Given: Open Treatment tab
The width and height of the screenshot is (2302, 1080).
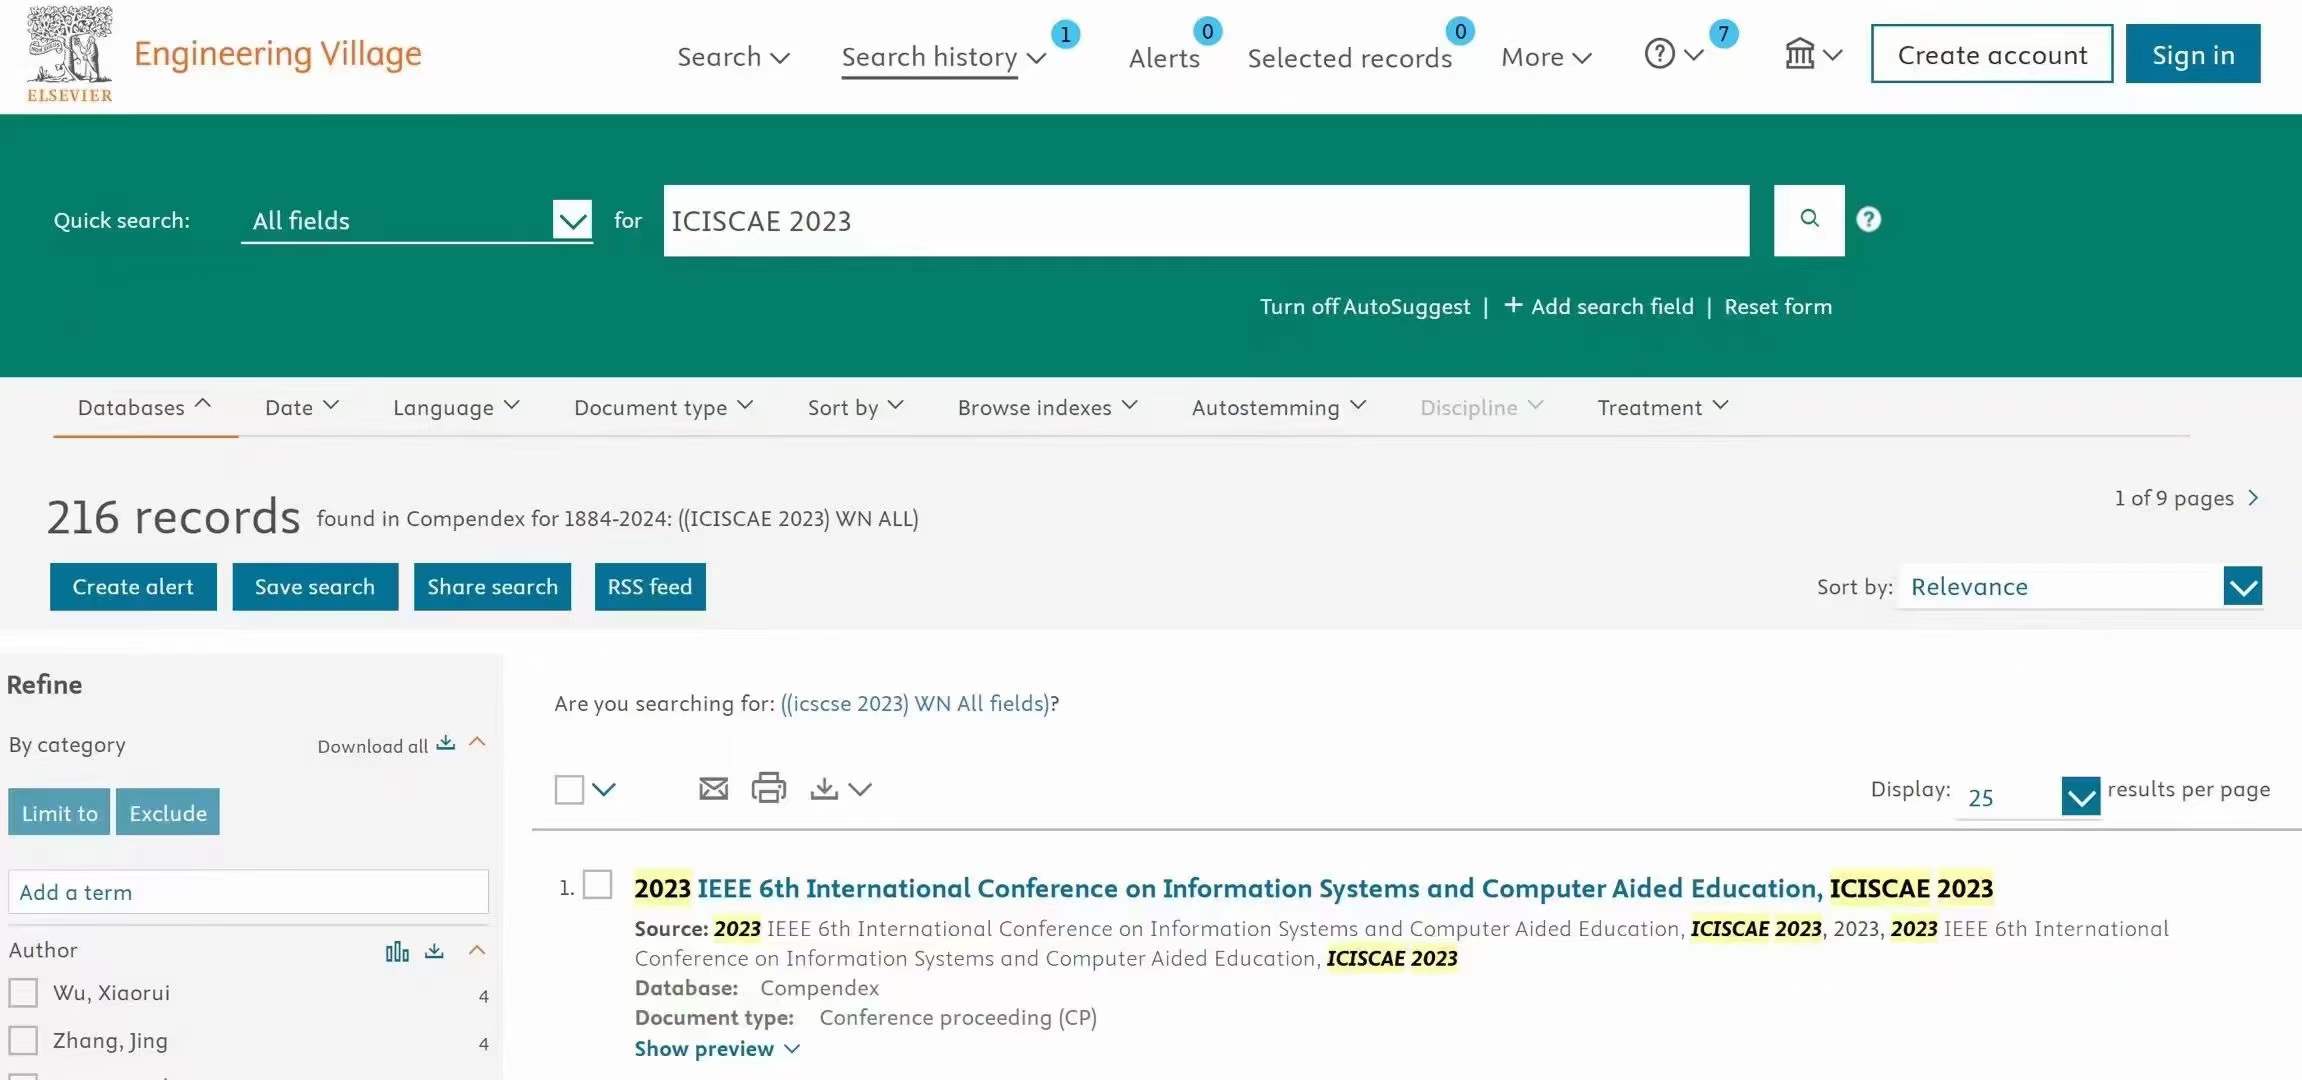Looking at the screenshot, I should (x=1662, y=407).
